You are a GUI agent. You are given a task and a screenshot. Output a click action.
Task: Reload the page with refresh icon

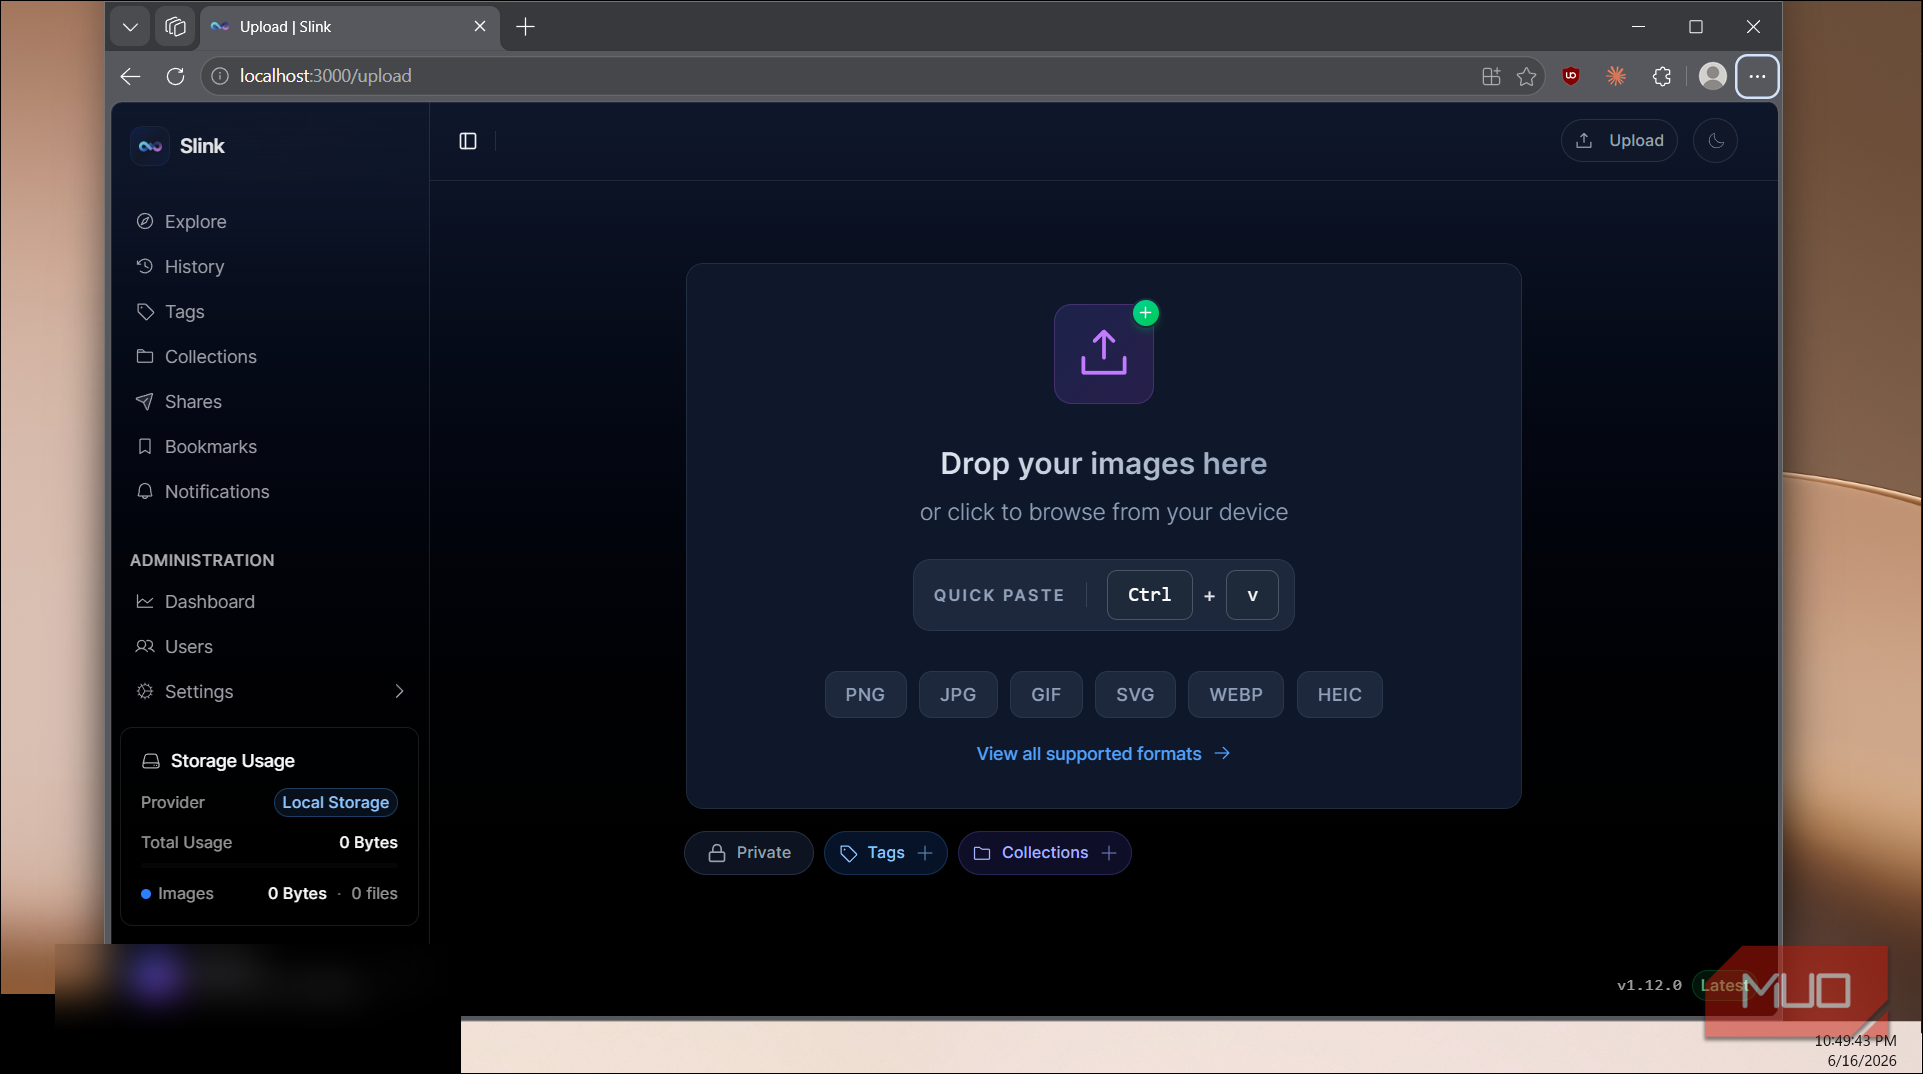point(175,76)
